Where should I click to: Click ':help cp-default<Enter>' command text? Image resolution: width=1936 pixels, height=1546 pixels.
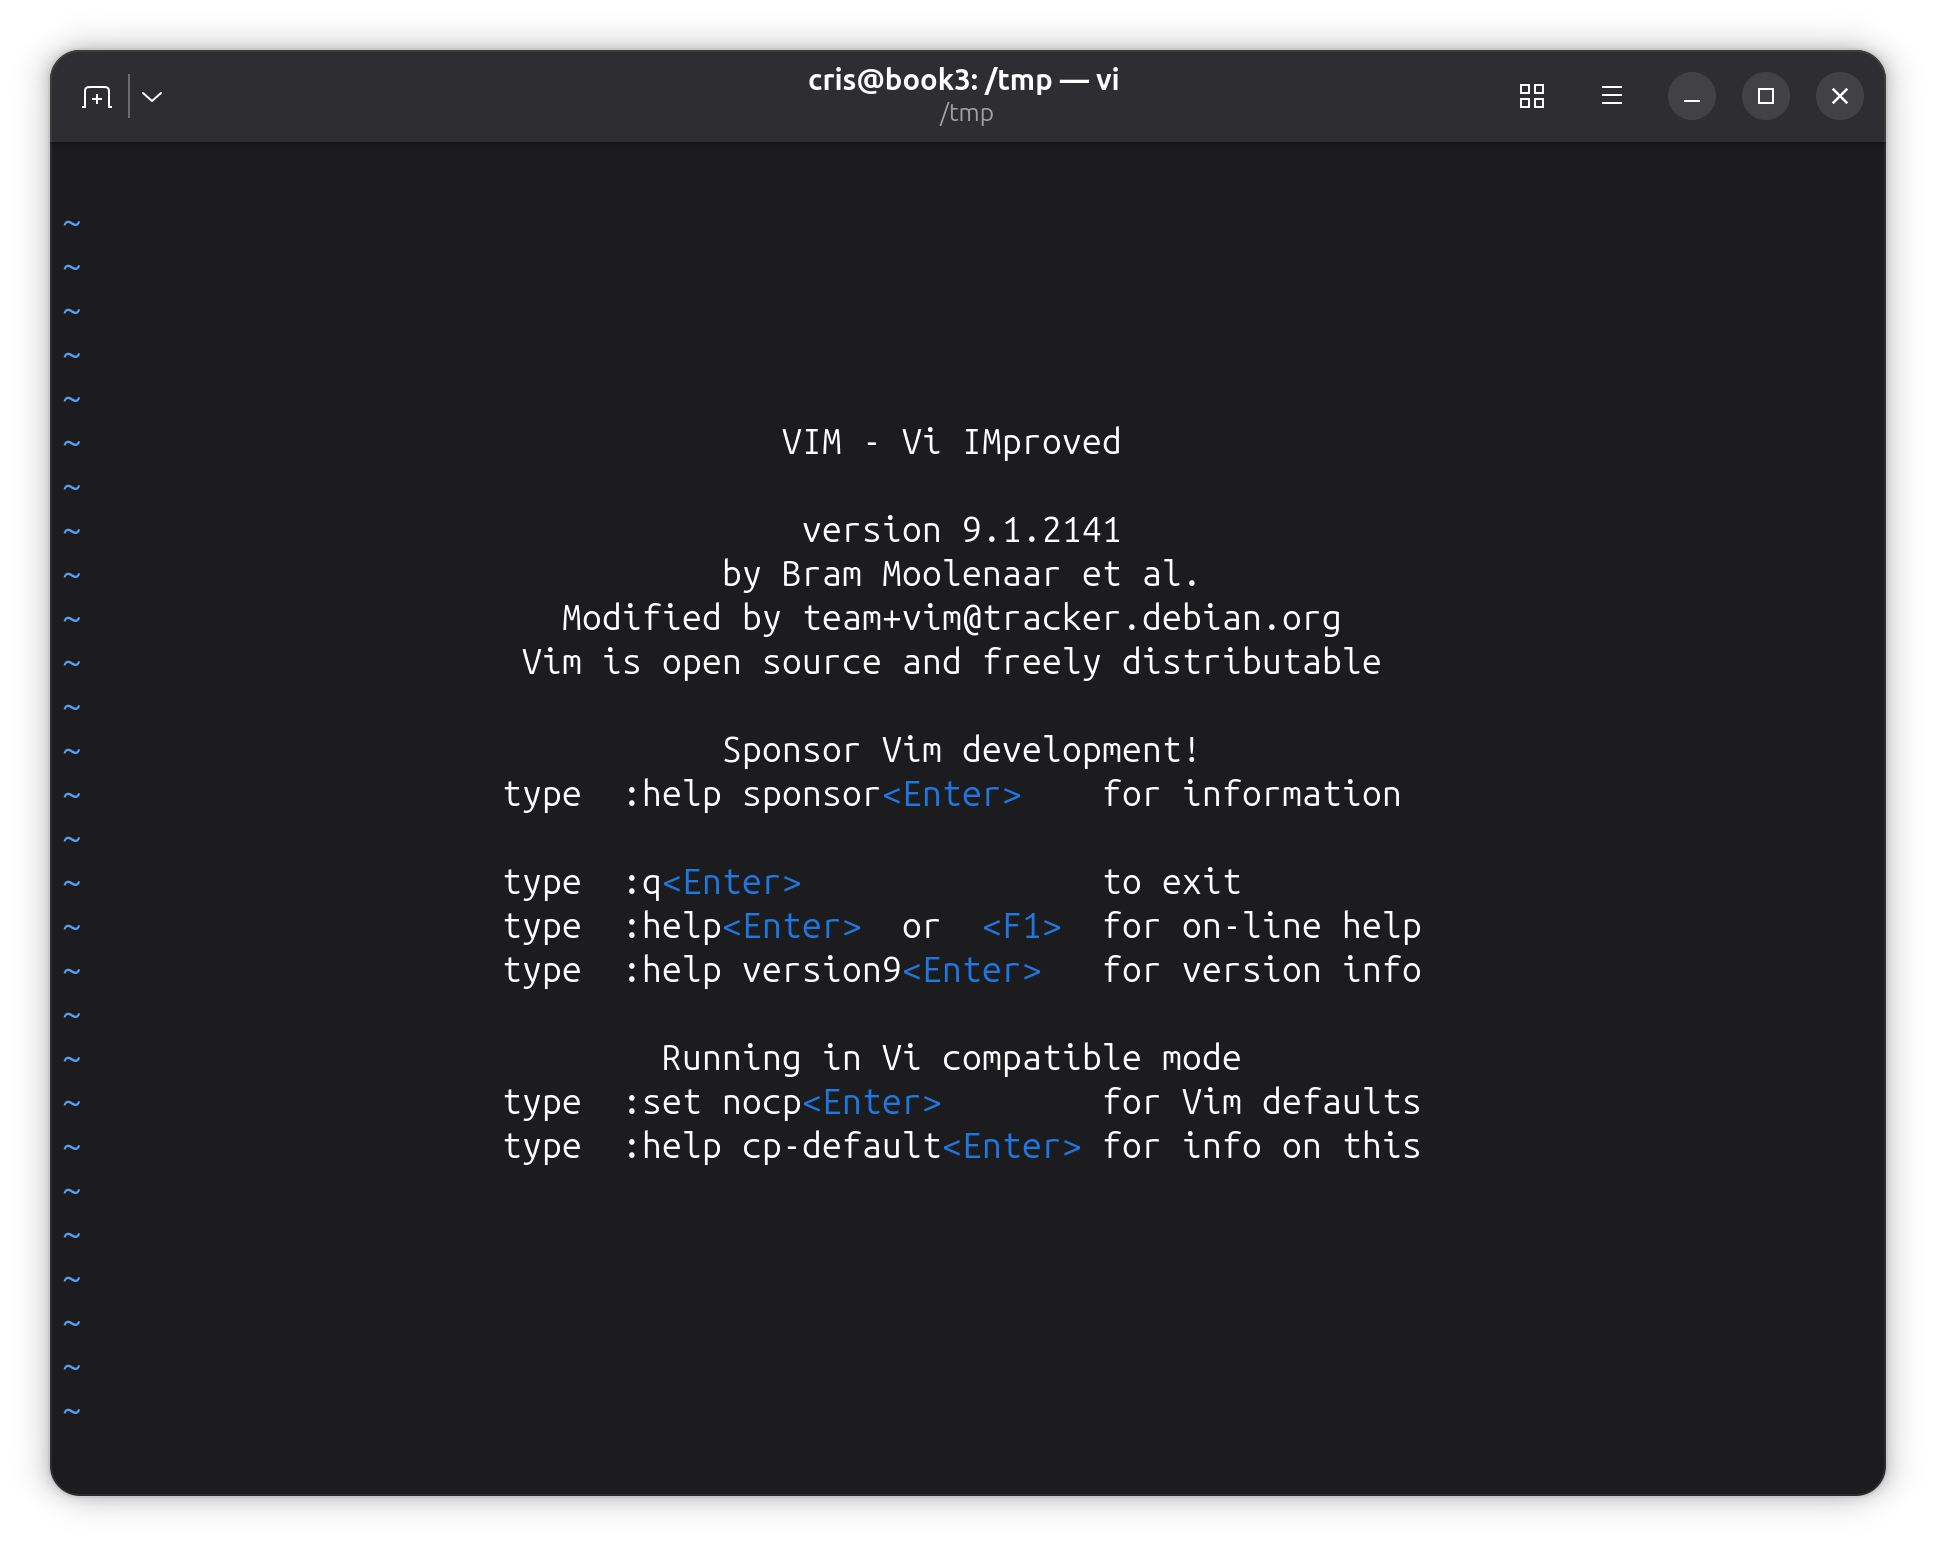(852, 1146)
